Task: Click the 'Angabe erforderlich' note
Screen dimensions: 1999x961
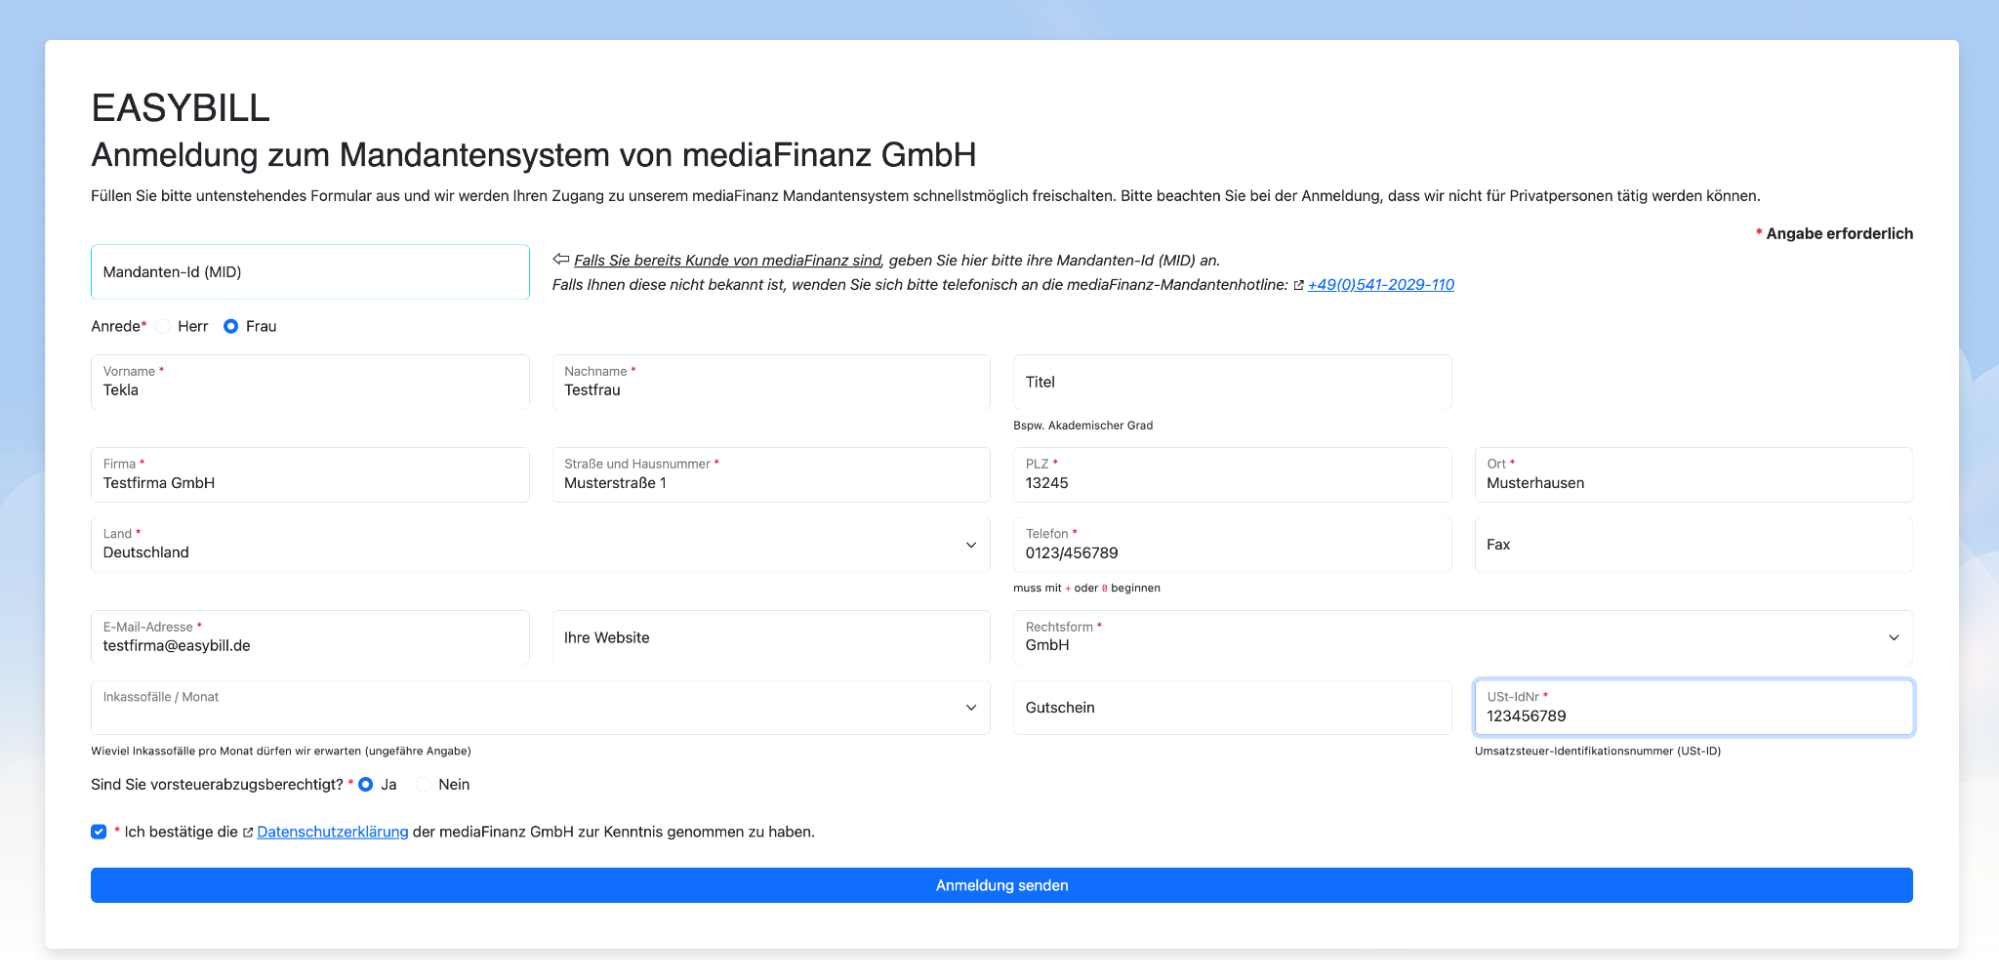Action: pyautogui.click(x=1835, y=234)
